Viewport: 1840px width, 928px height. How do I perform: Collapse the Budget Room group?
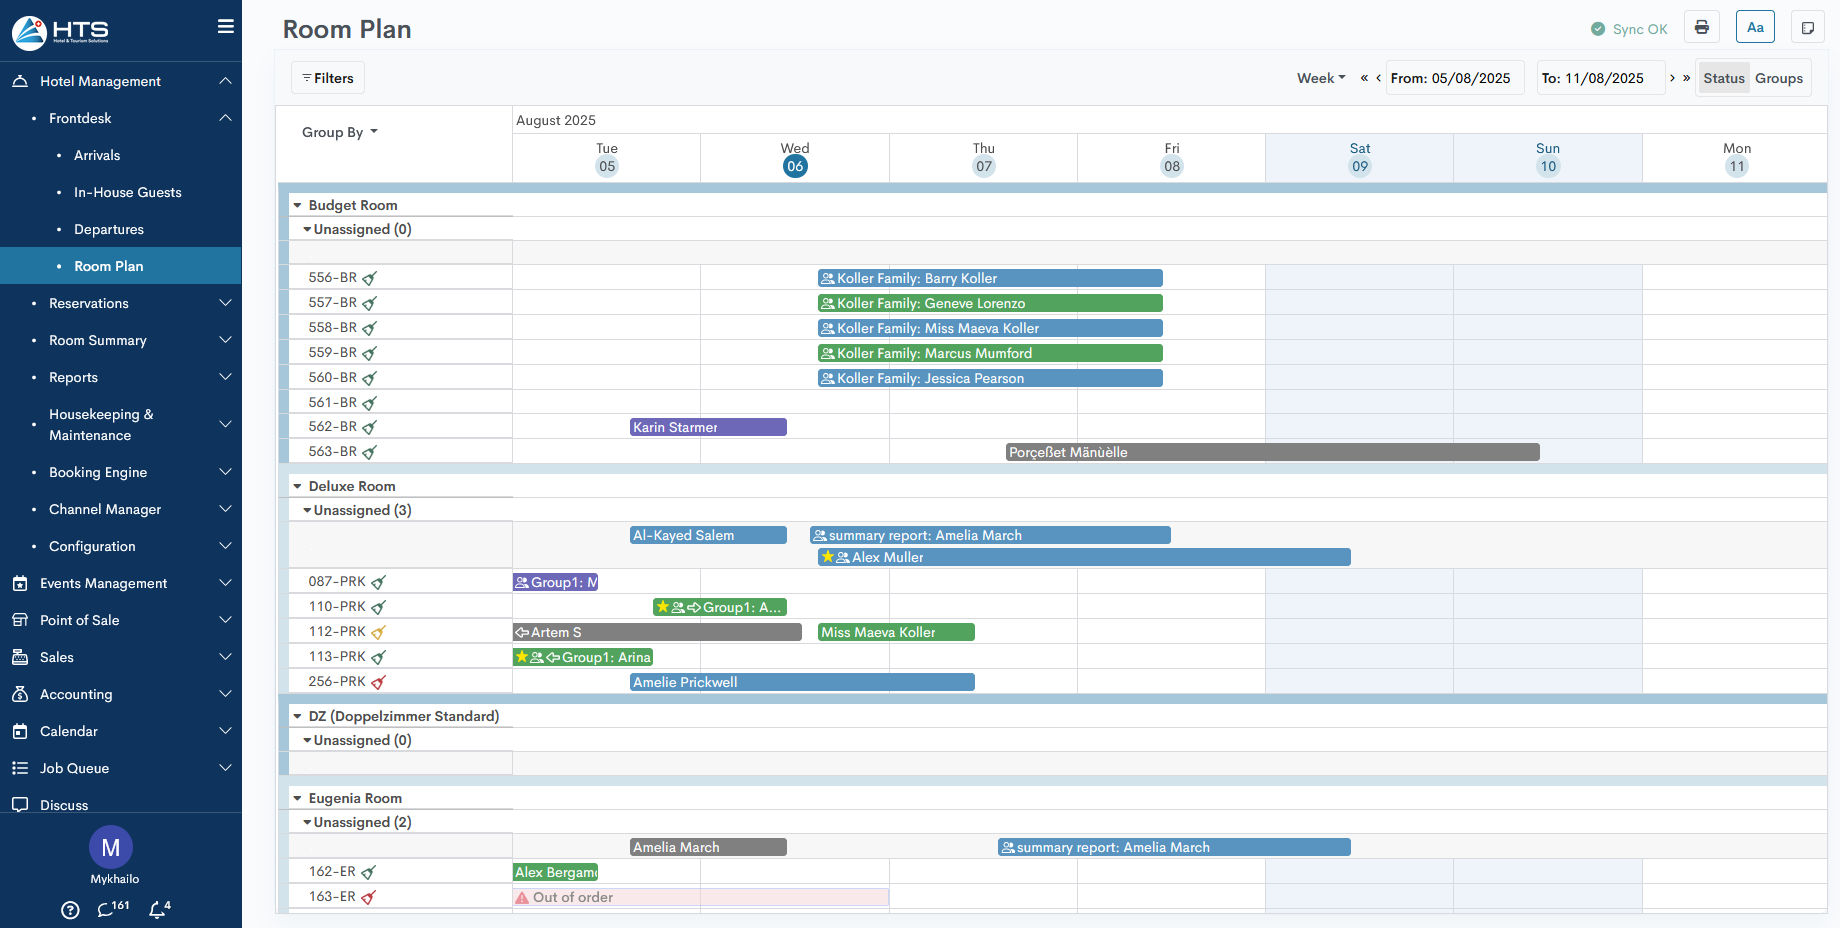(x=298, y=205)
